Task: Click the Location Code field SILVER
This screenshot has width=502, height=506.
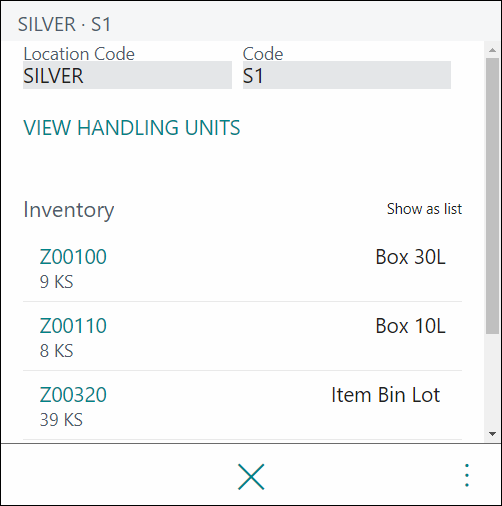Action: pos(127,75)
